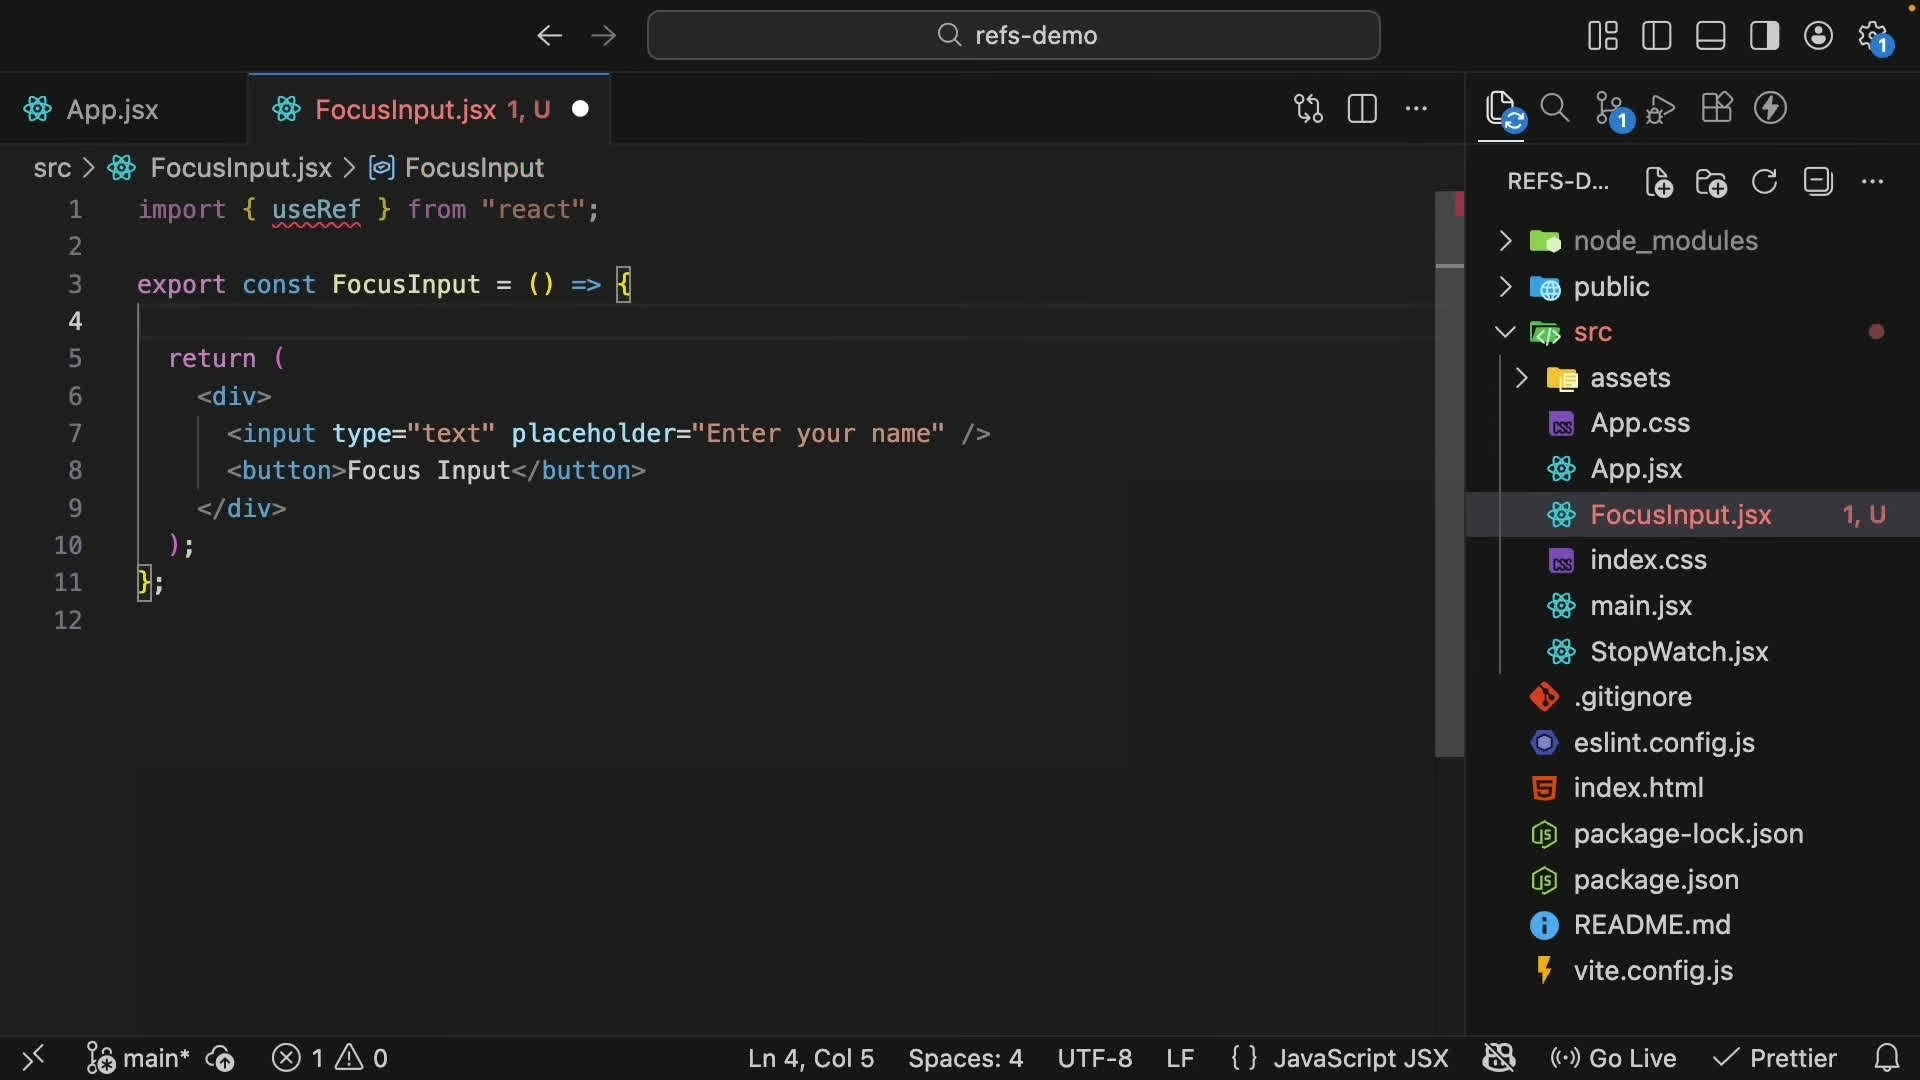The height and width of the screenshot is (1080, 1920).
Task: Open the .gitignore file
Action: 1693,697
